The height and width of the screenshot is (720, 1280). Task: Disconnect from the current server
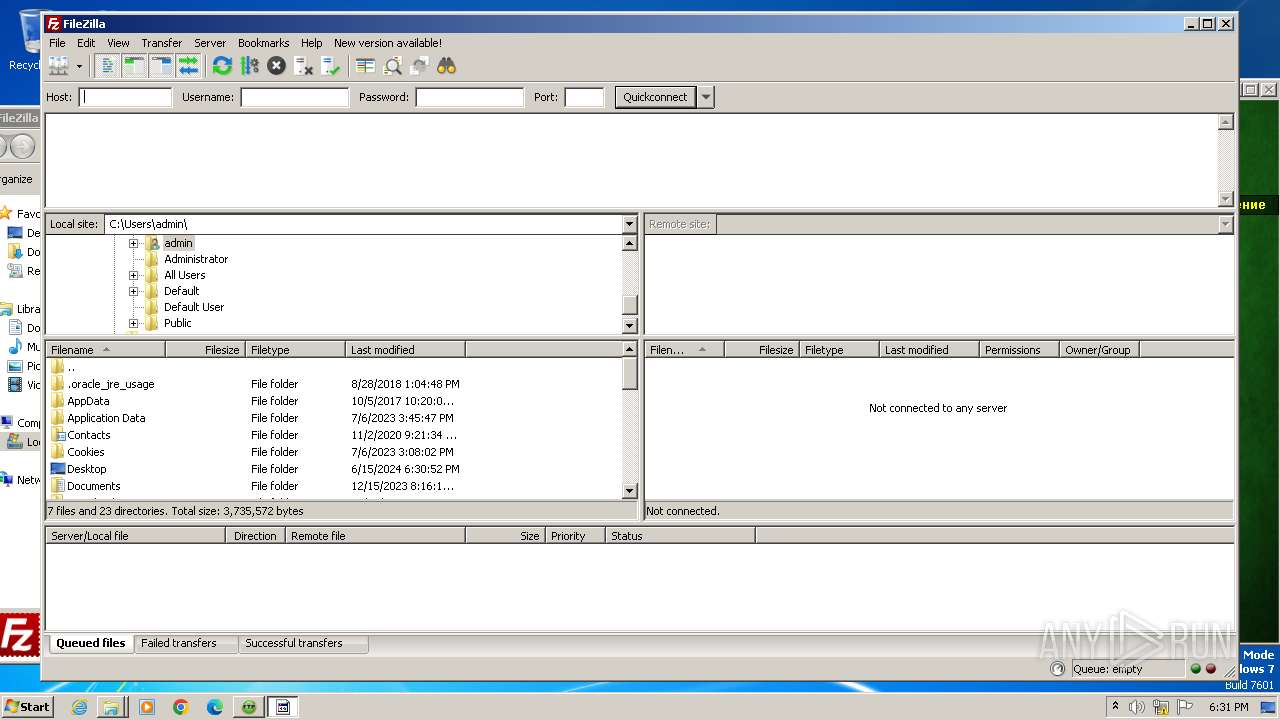tap(303, 66)
